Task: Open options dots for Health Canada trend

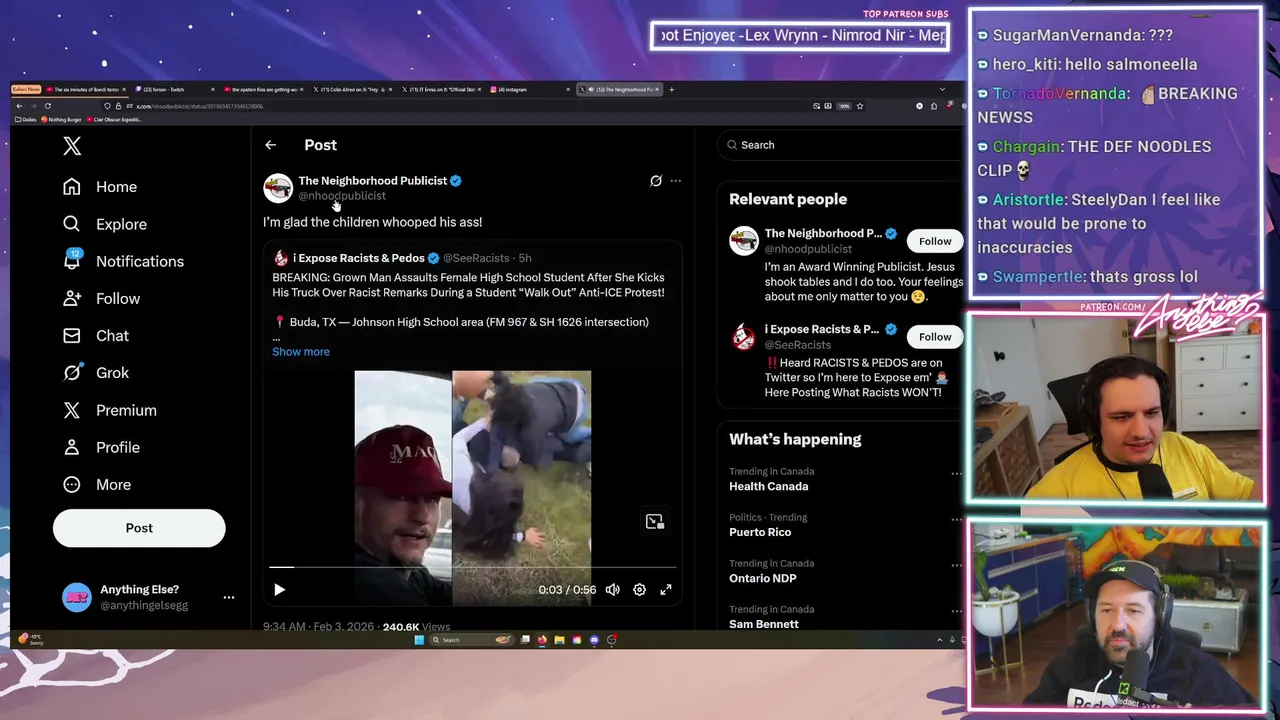Action: tap(956, 474)
